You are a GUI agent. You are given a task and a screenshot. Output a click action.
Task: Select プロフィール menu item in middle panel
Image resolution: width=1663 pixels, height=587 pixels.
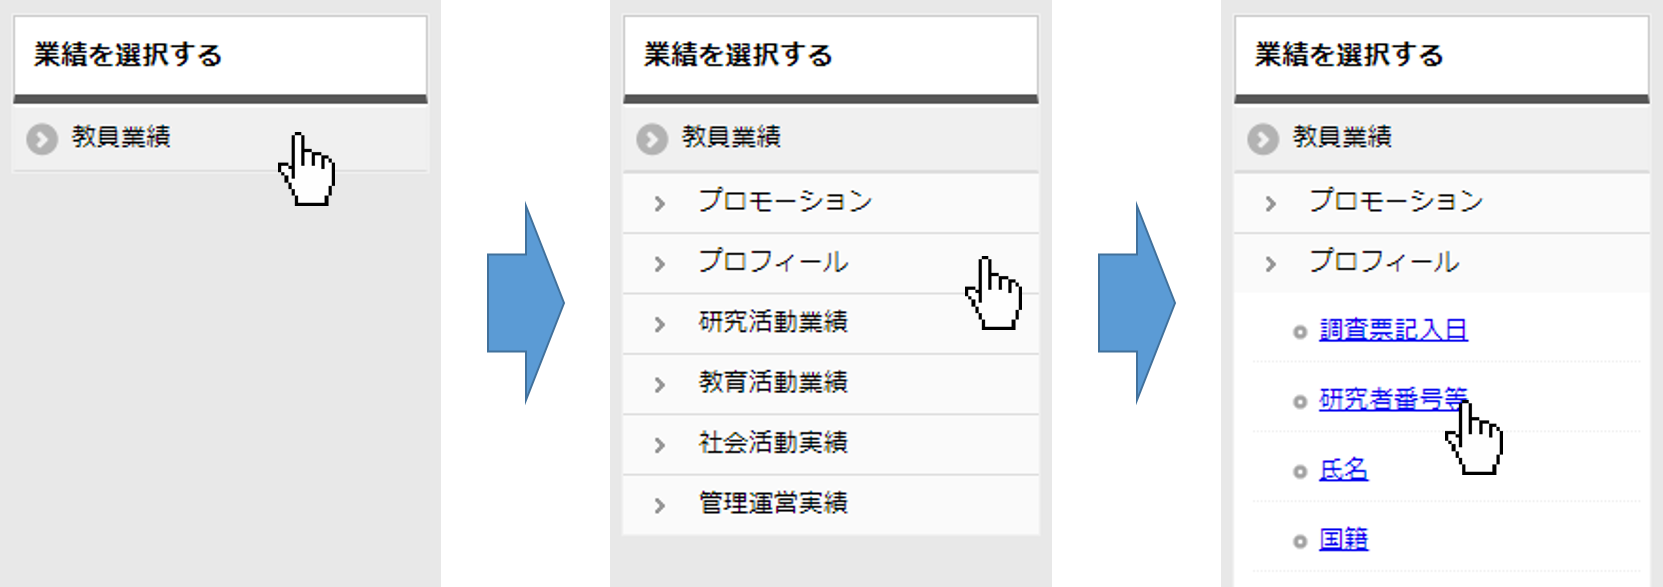[773, 262]
